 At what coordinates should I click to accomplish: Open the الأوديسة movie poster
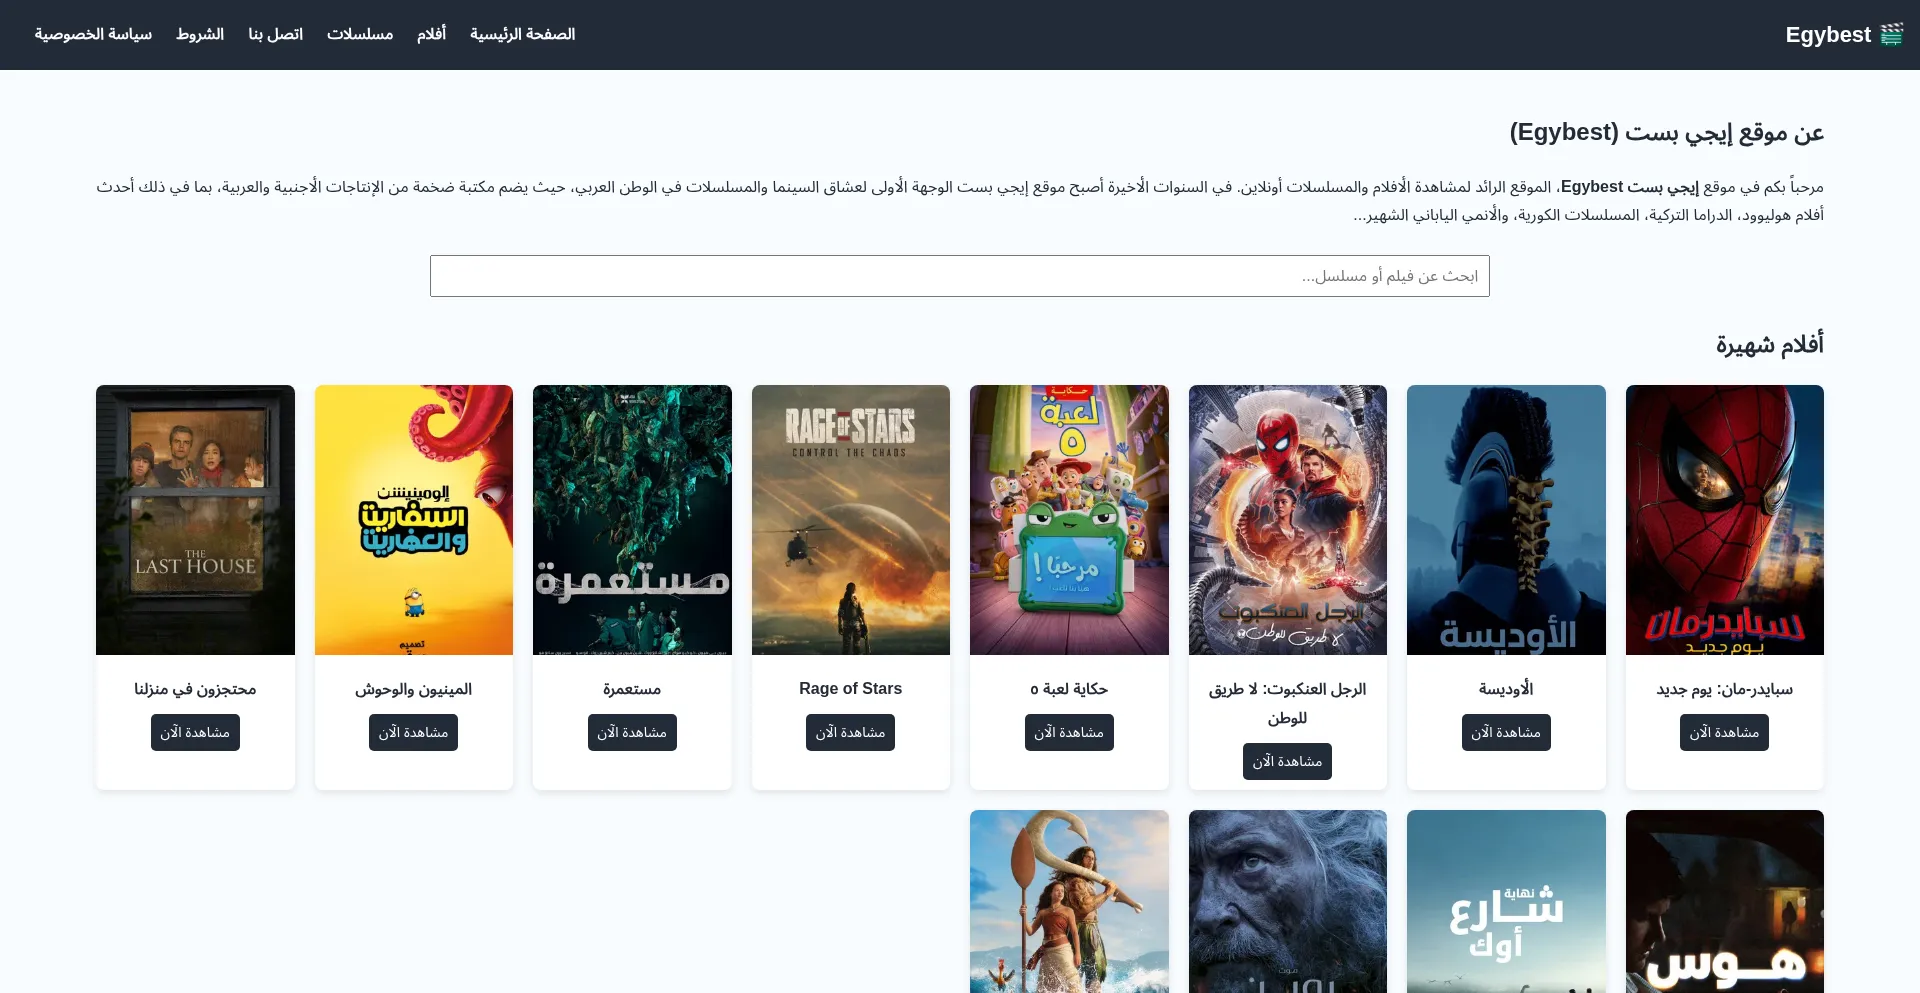coord(1506,520)
